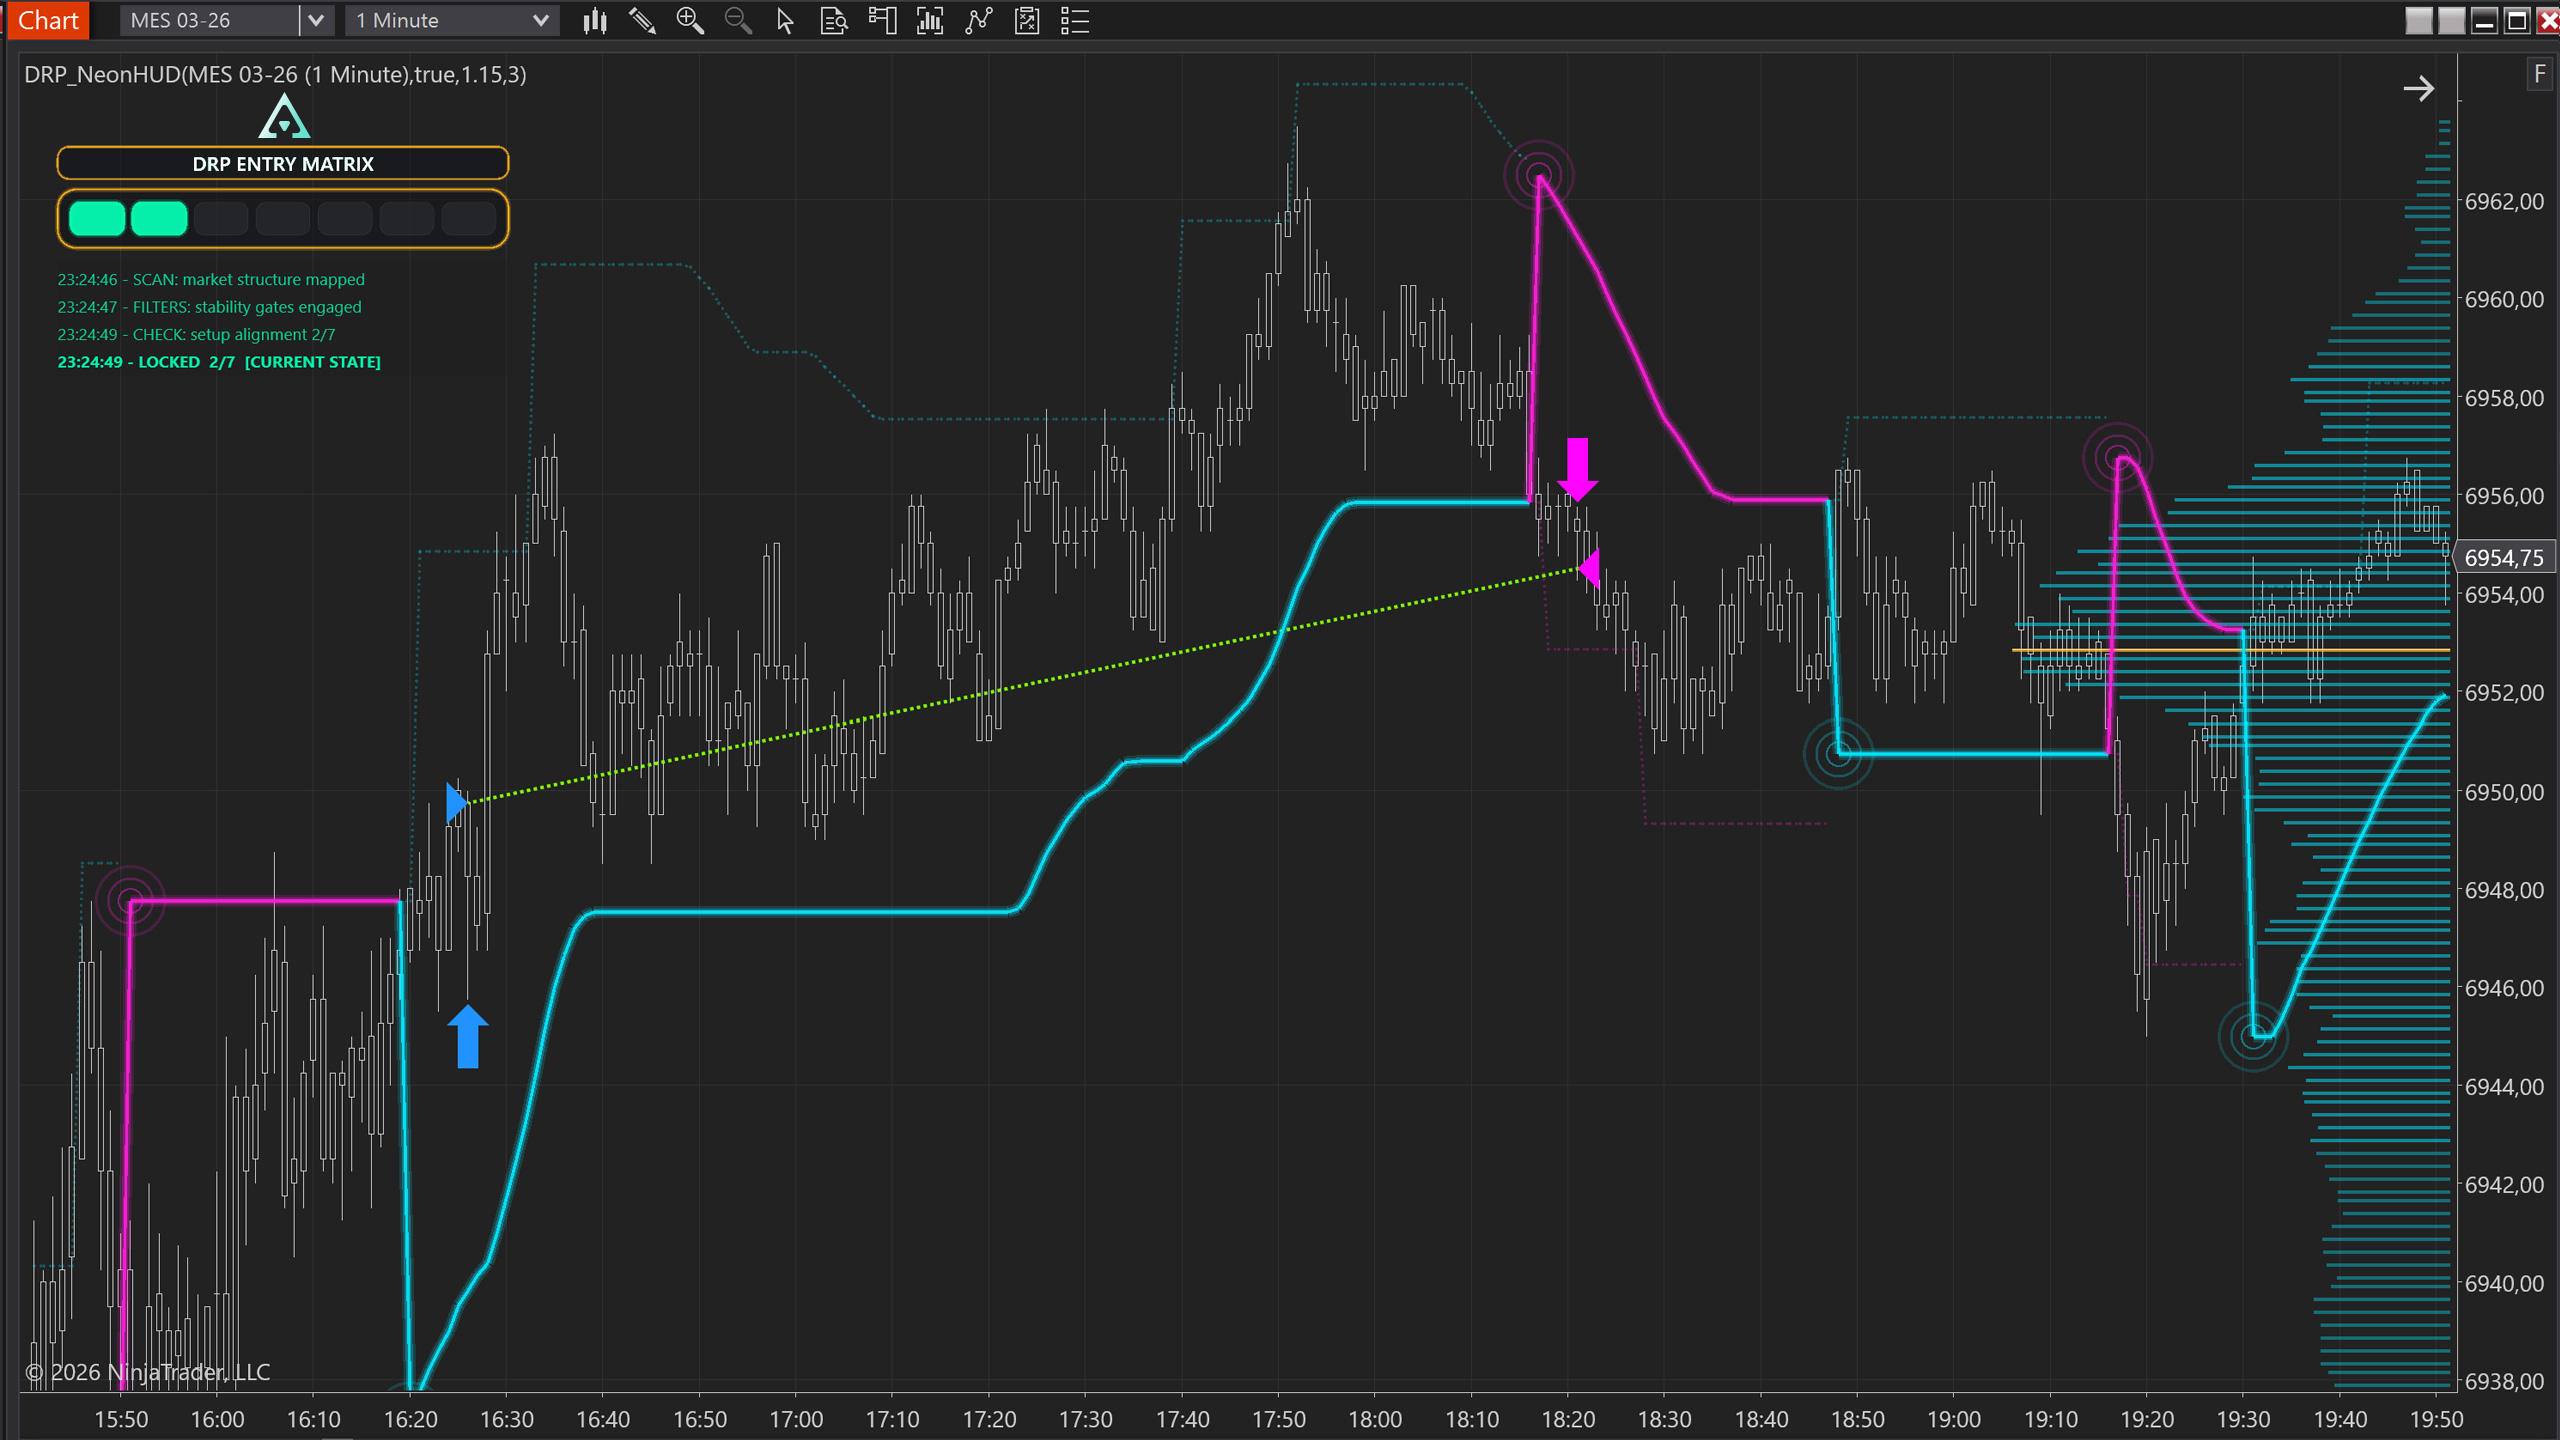Click the first green matrix indicator cell
2560x1440 pixels.
[x=97, y=218]
